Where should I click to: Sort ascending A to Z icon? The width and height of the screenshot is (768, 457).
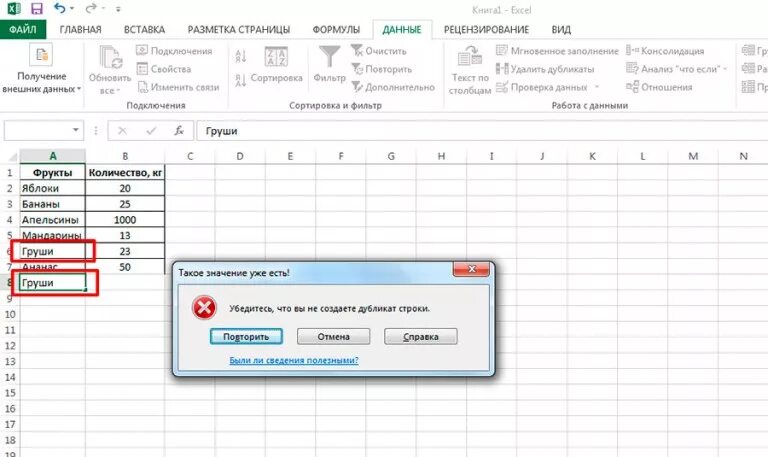(240, 56)
